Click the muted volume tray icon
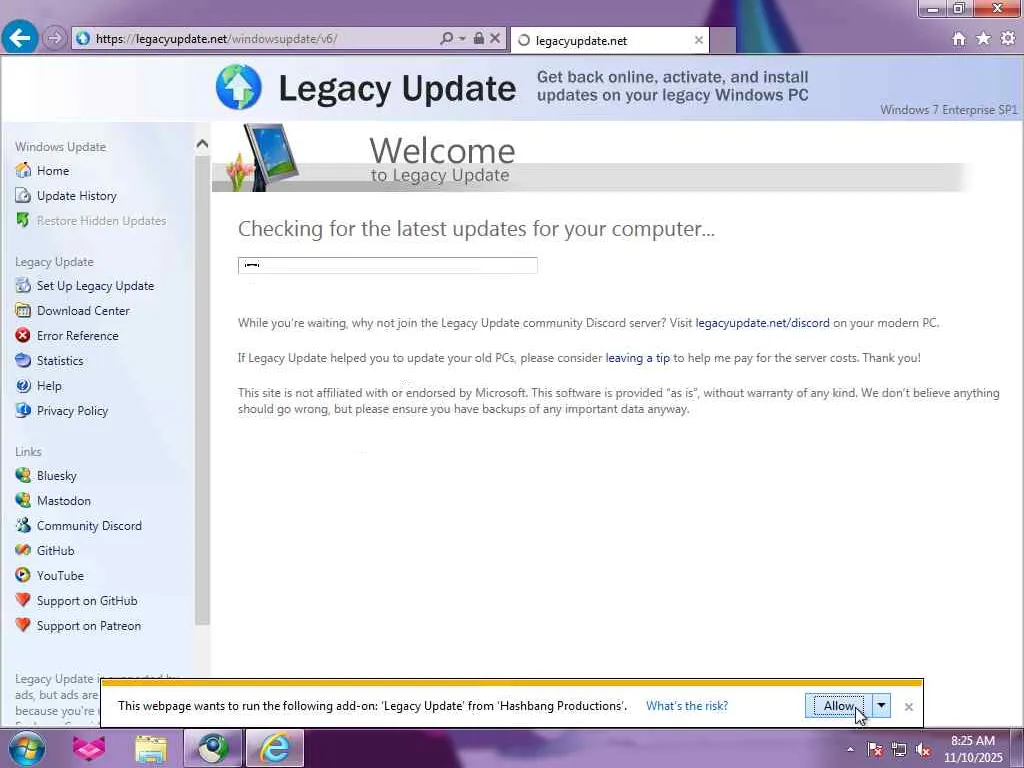The image size is (1024, 768). point(923,750)
